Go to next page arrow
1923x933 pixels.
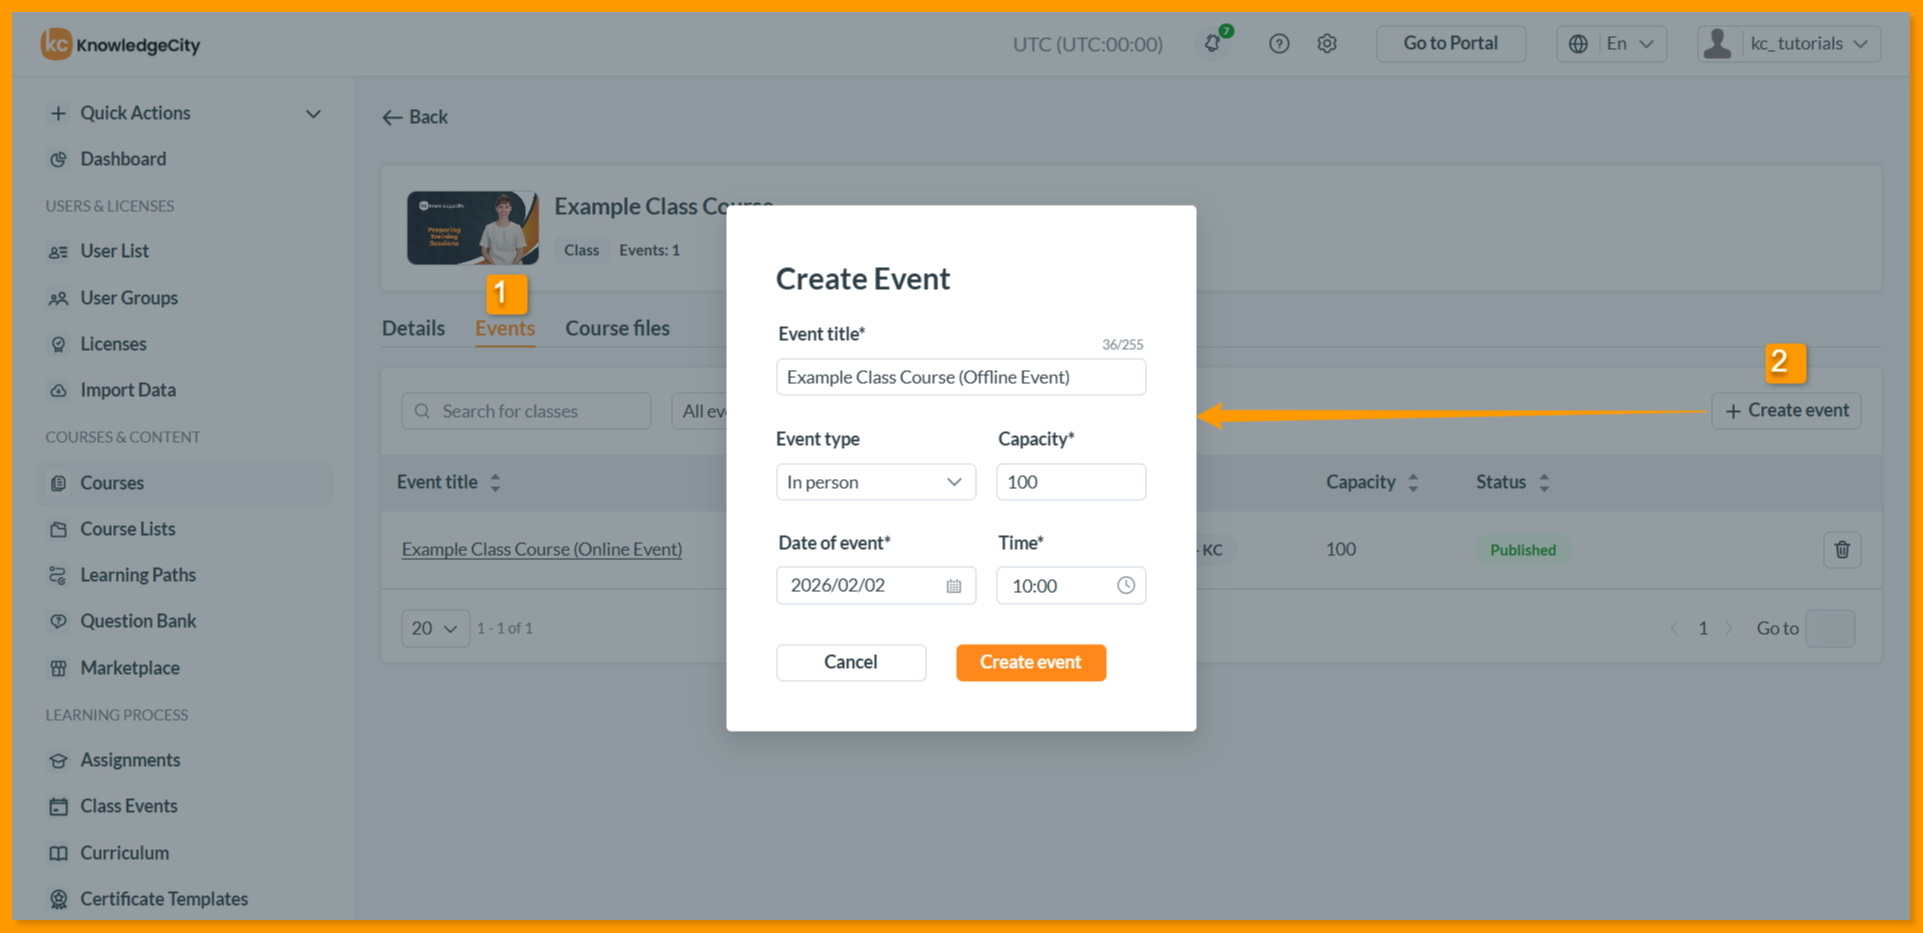click(1728, 628)
